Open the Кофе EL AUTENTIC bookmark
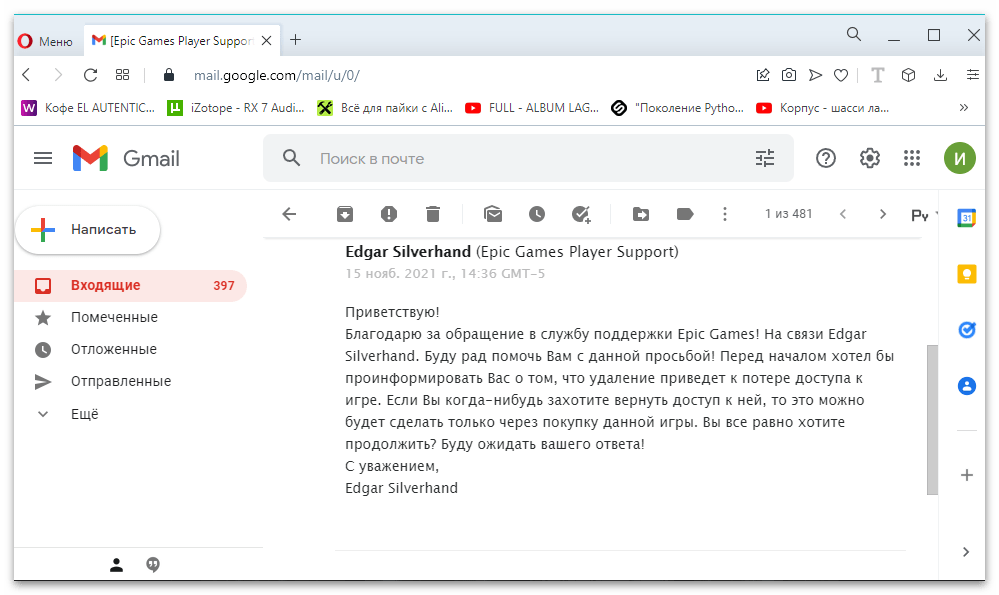This screenshot has width=999, height=595. click(89, 108)
